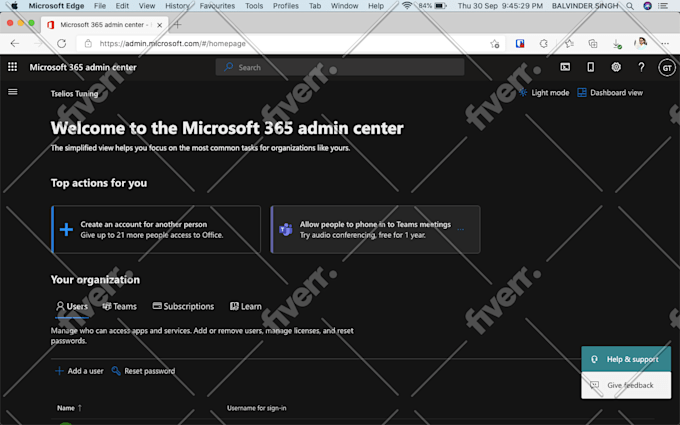The width and height of the screenshot is (680, 425).
Task: Open the ellipsis menu on Teams card
Action: tap(461, 229)
